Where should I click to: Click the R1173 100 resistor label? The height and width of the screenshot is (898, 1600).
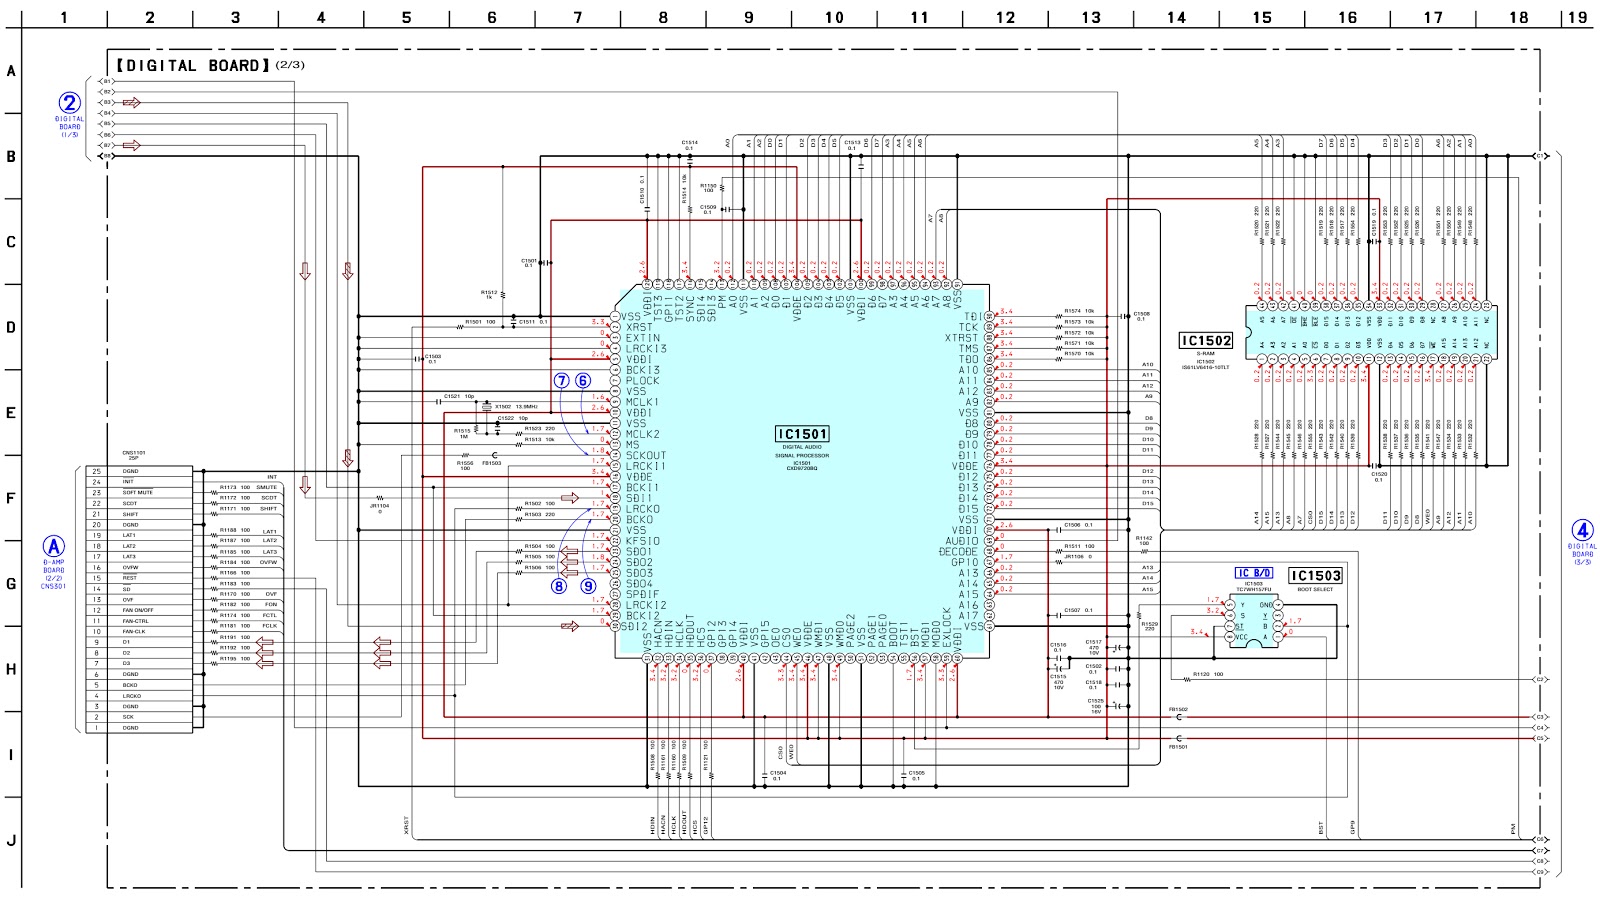coord(235,488)
